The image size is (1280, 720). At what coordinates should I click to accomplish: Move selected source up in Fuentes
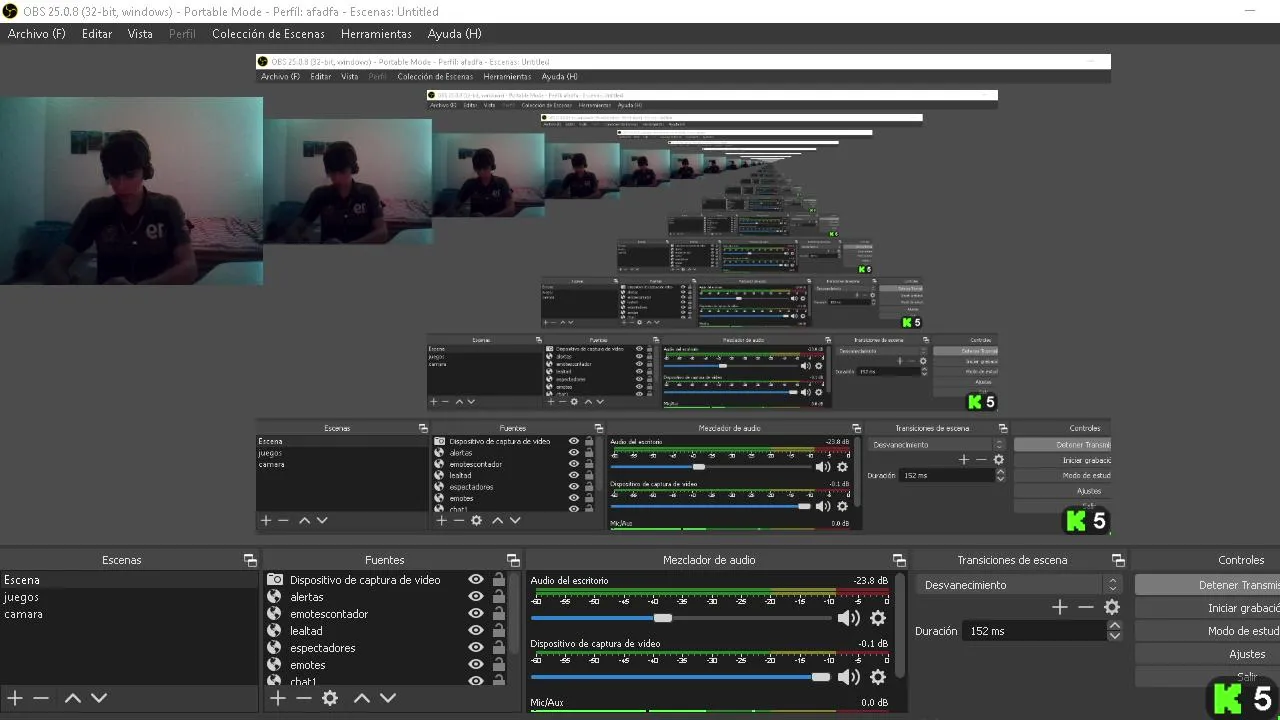[x=362, y=698]
